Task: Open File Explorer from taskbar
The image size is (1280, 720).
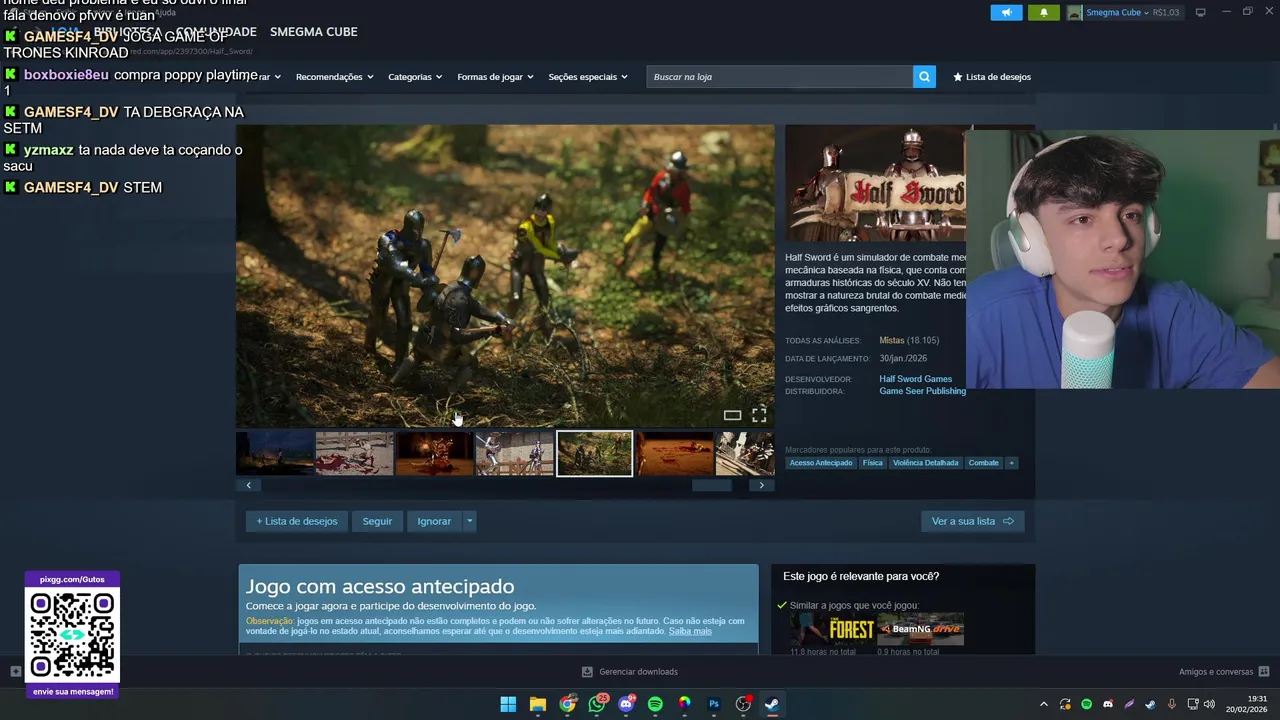Action: (x=538, y=704)
